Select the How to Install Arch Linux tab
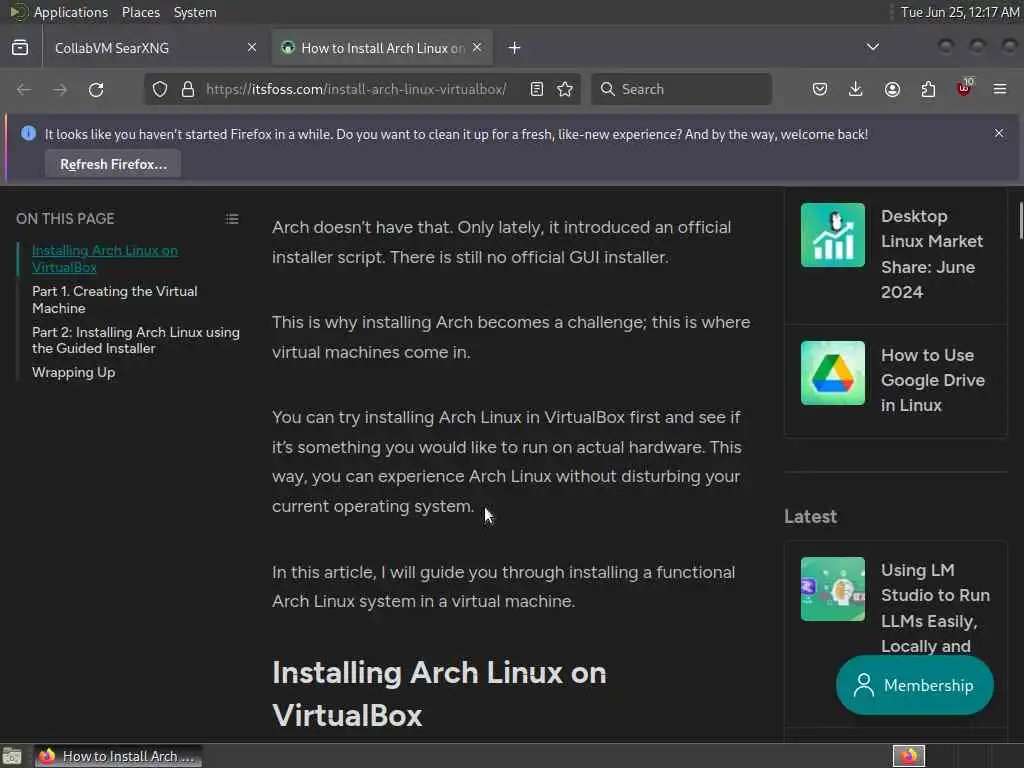1024x768 pixels. (382, 48)
